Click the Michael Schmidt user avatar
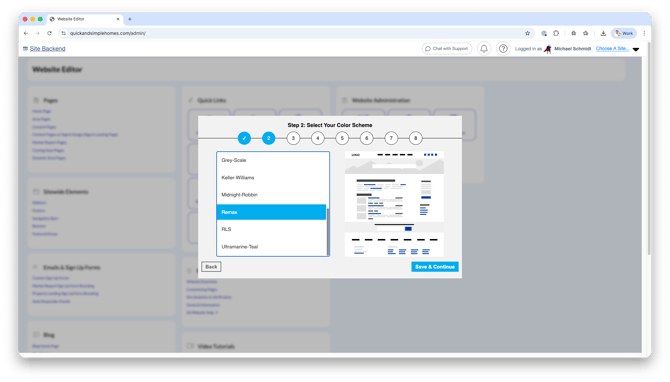Viewport: 670px width, 382px height. [x=547, y=49]
